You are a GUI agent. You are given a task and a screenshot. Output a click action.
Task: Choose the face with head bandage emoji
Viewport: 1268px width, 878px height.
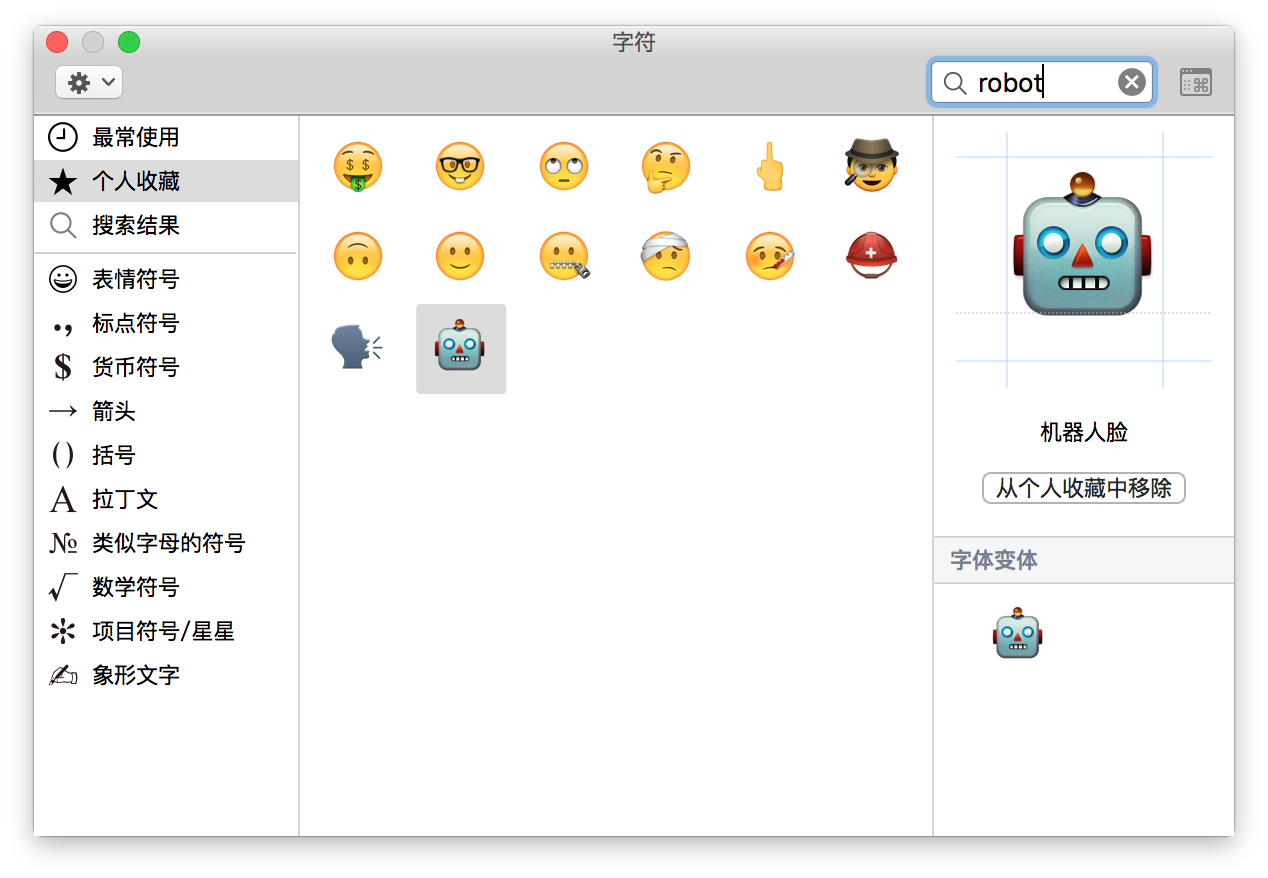tap(666, 257)
